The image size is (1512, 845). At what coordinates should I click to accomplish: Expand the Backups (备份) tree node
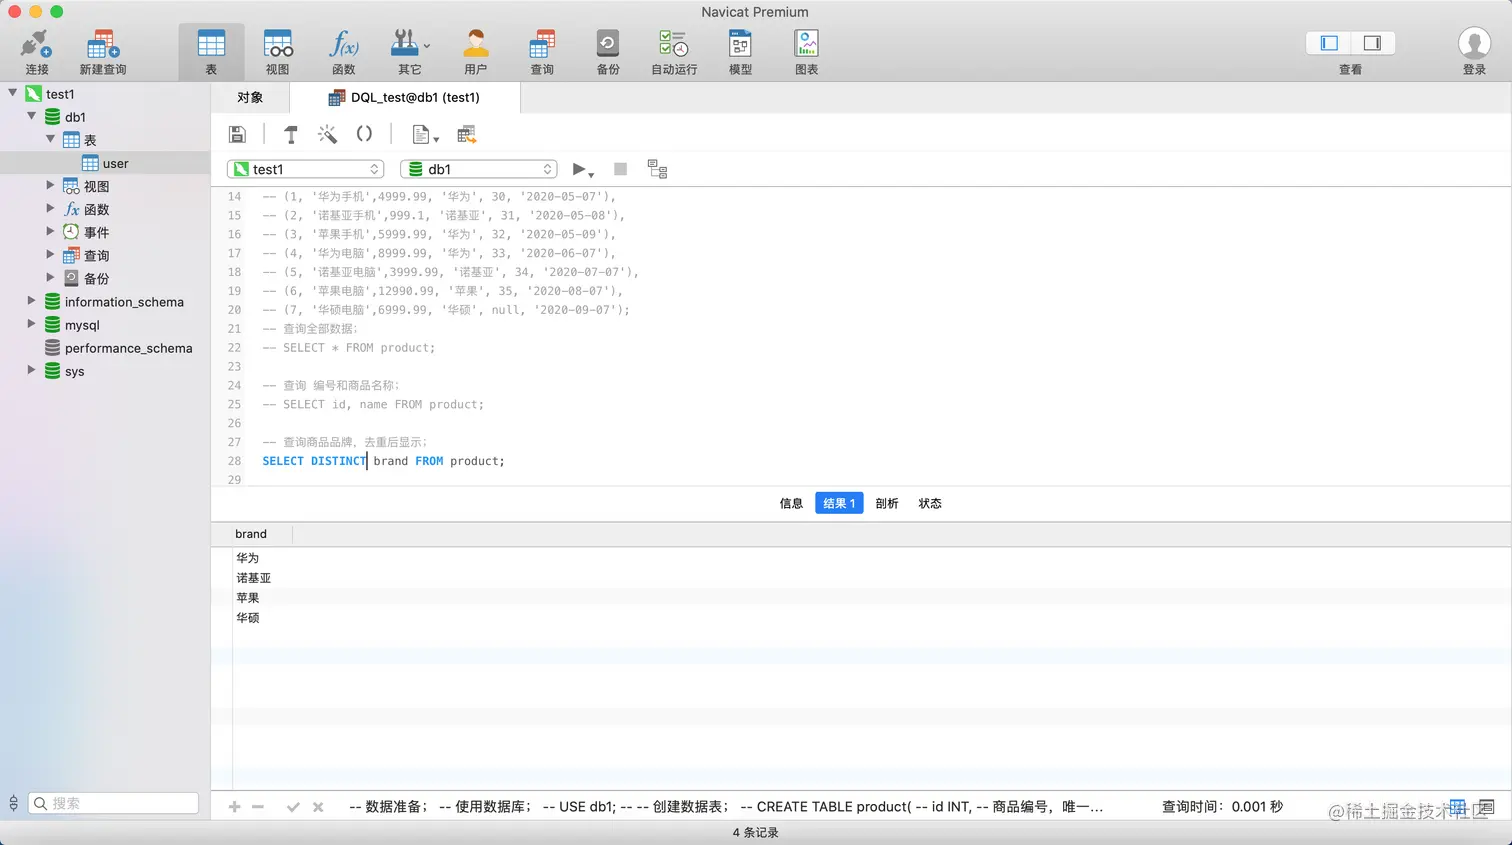pos(50,277)
